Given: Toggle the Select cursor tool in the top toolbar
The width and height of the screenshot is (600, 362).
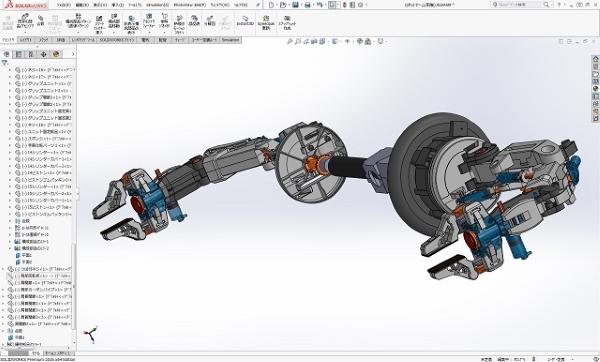Looking at the screenshot, I should click(332, 5).
